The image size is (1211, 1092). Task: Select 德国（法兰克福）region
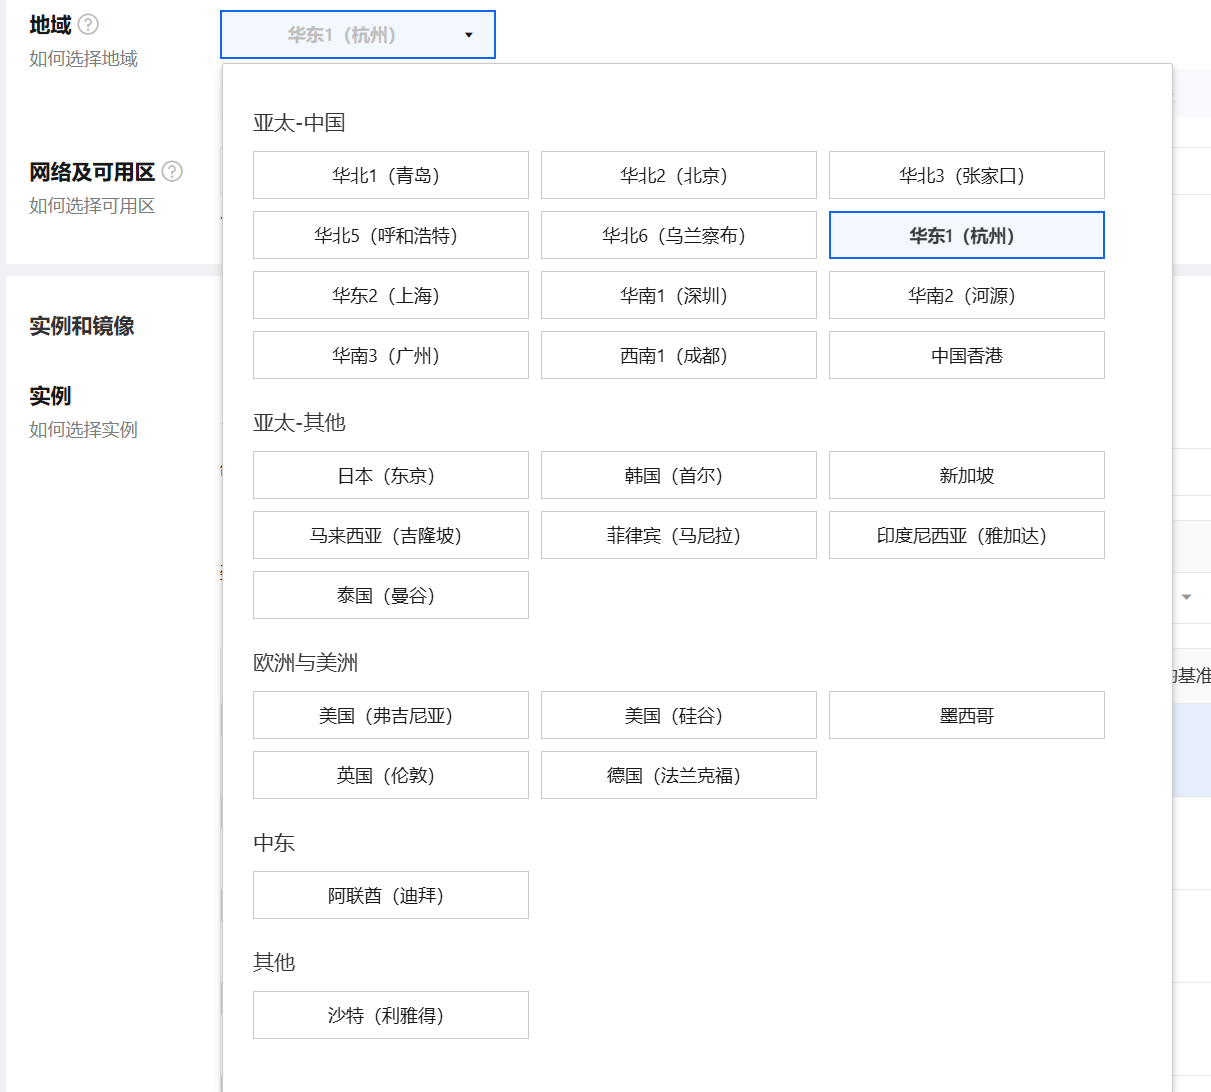click(x=678, y=776)
